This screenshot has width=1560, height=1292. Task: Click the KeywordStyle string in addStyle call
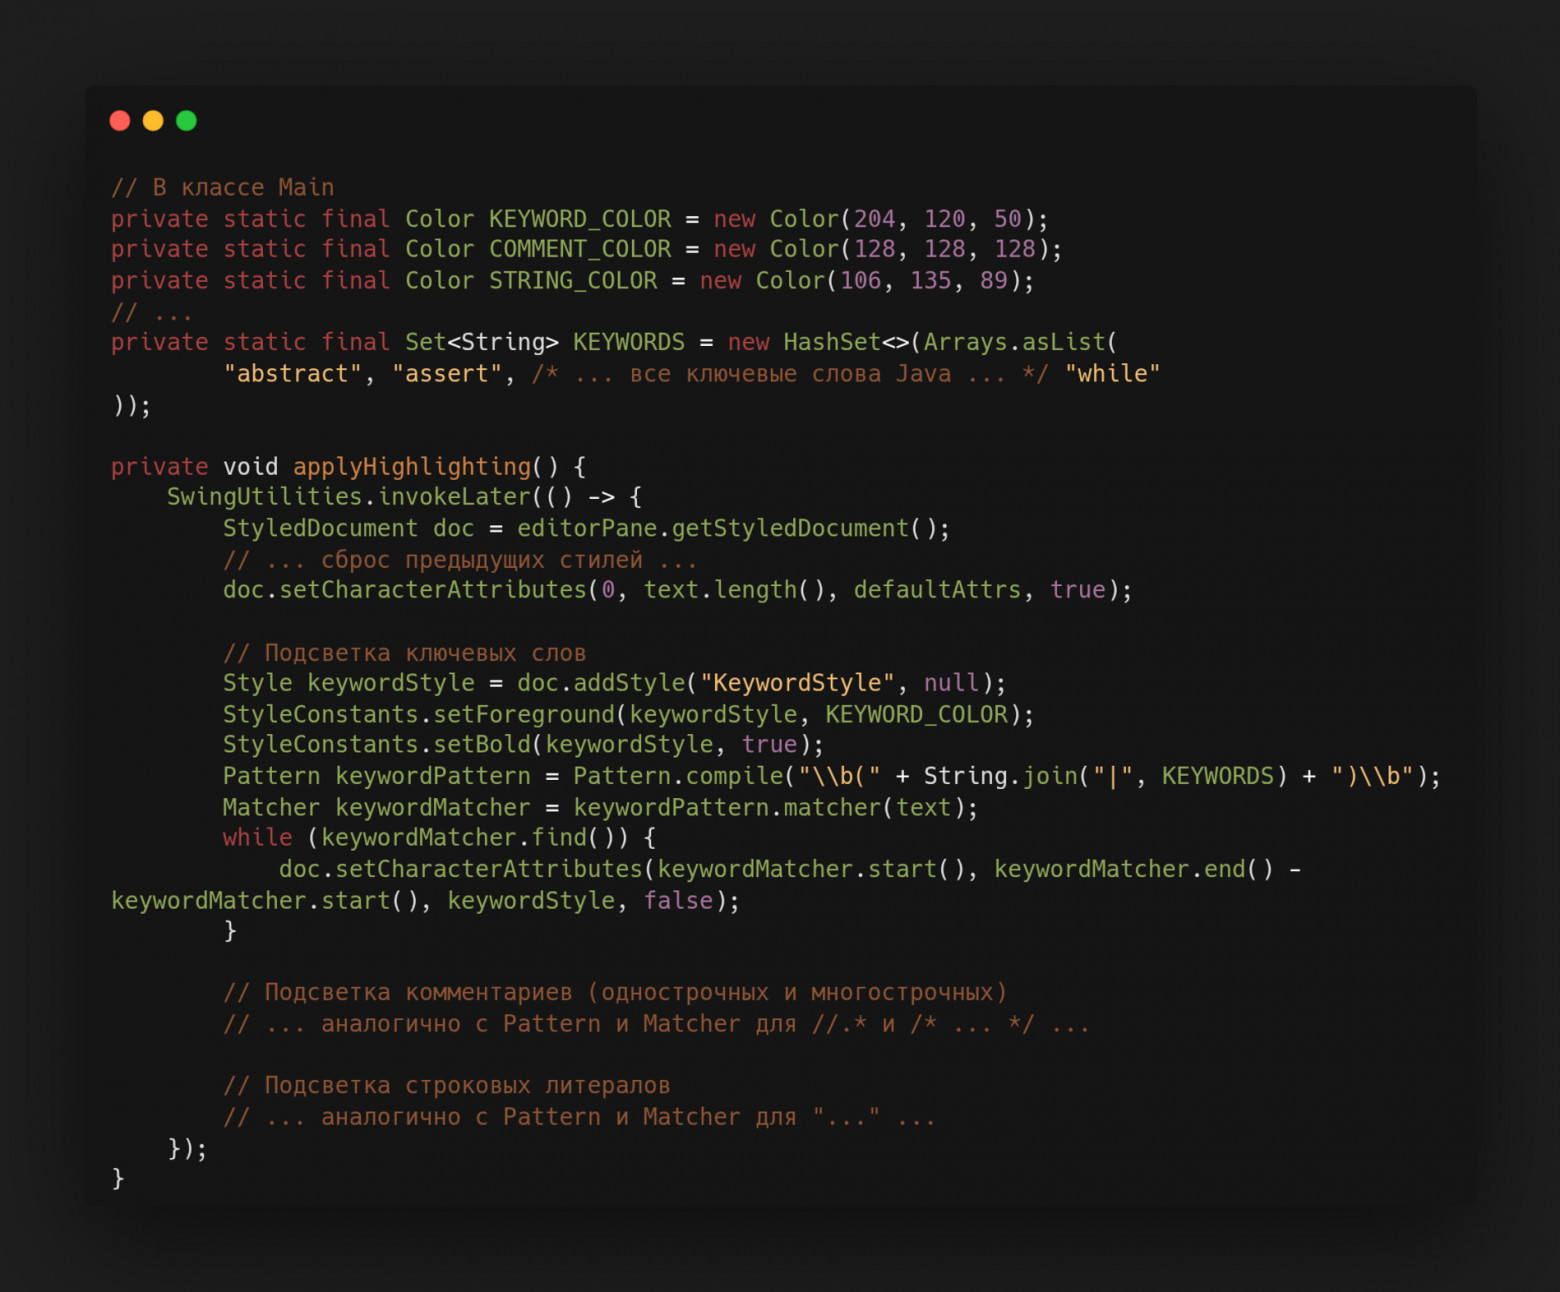click(x=796, y=682)
